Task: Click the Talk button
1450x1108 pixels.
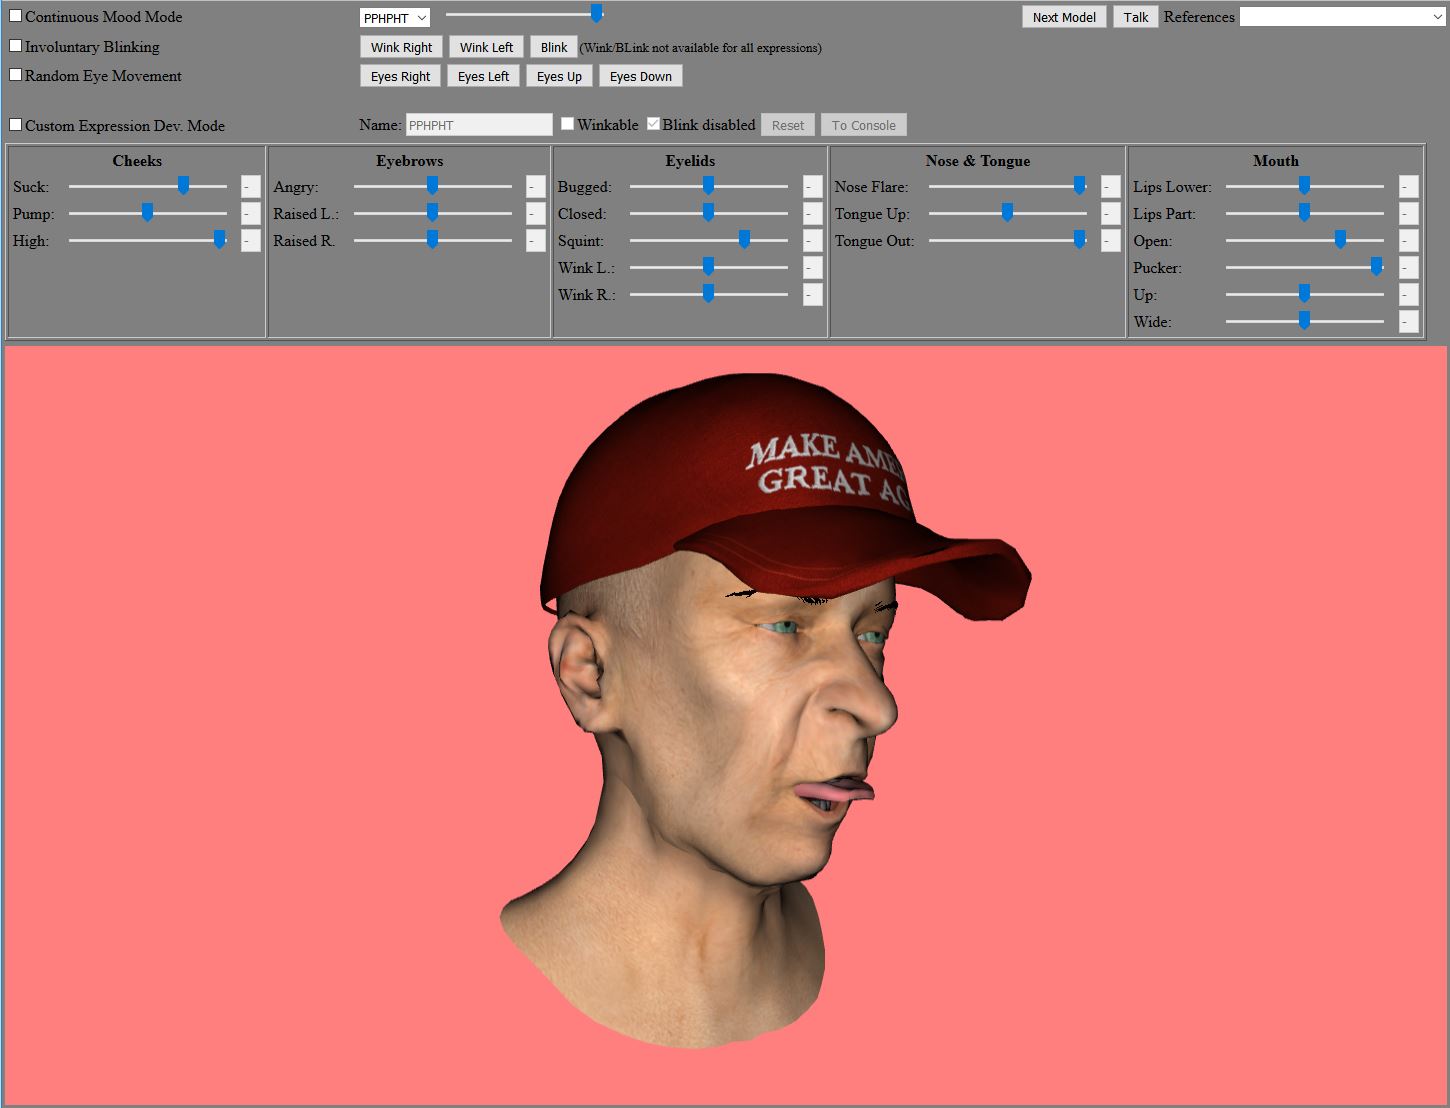Action: point(1135,17)
